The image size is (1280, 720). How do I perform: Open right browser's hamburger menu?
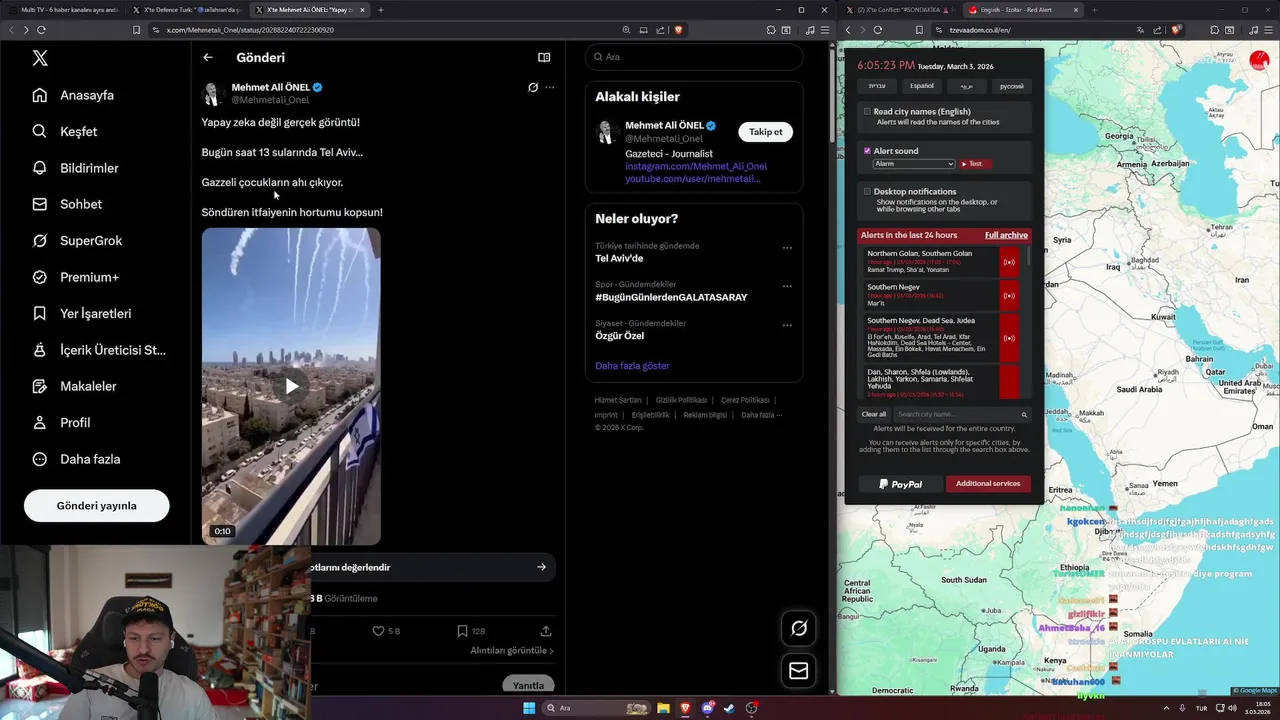pos(1268,30)
